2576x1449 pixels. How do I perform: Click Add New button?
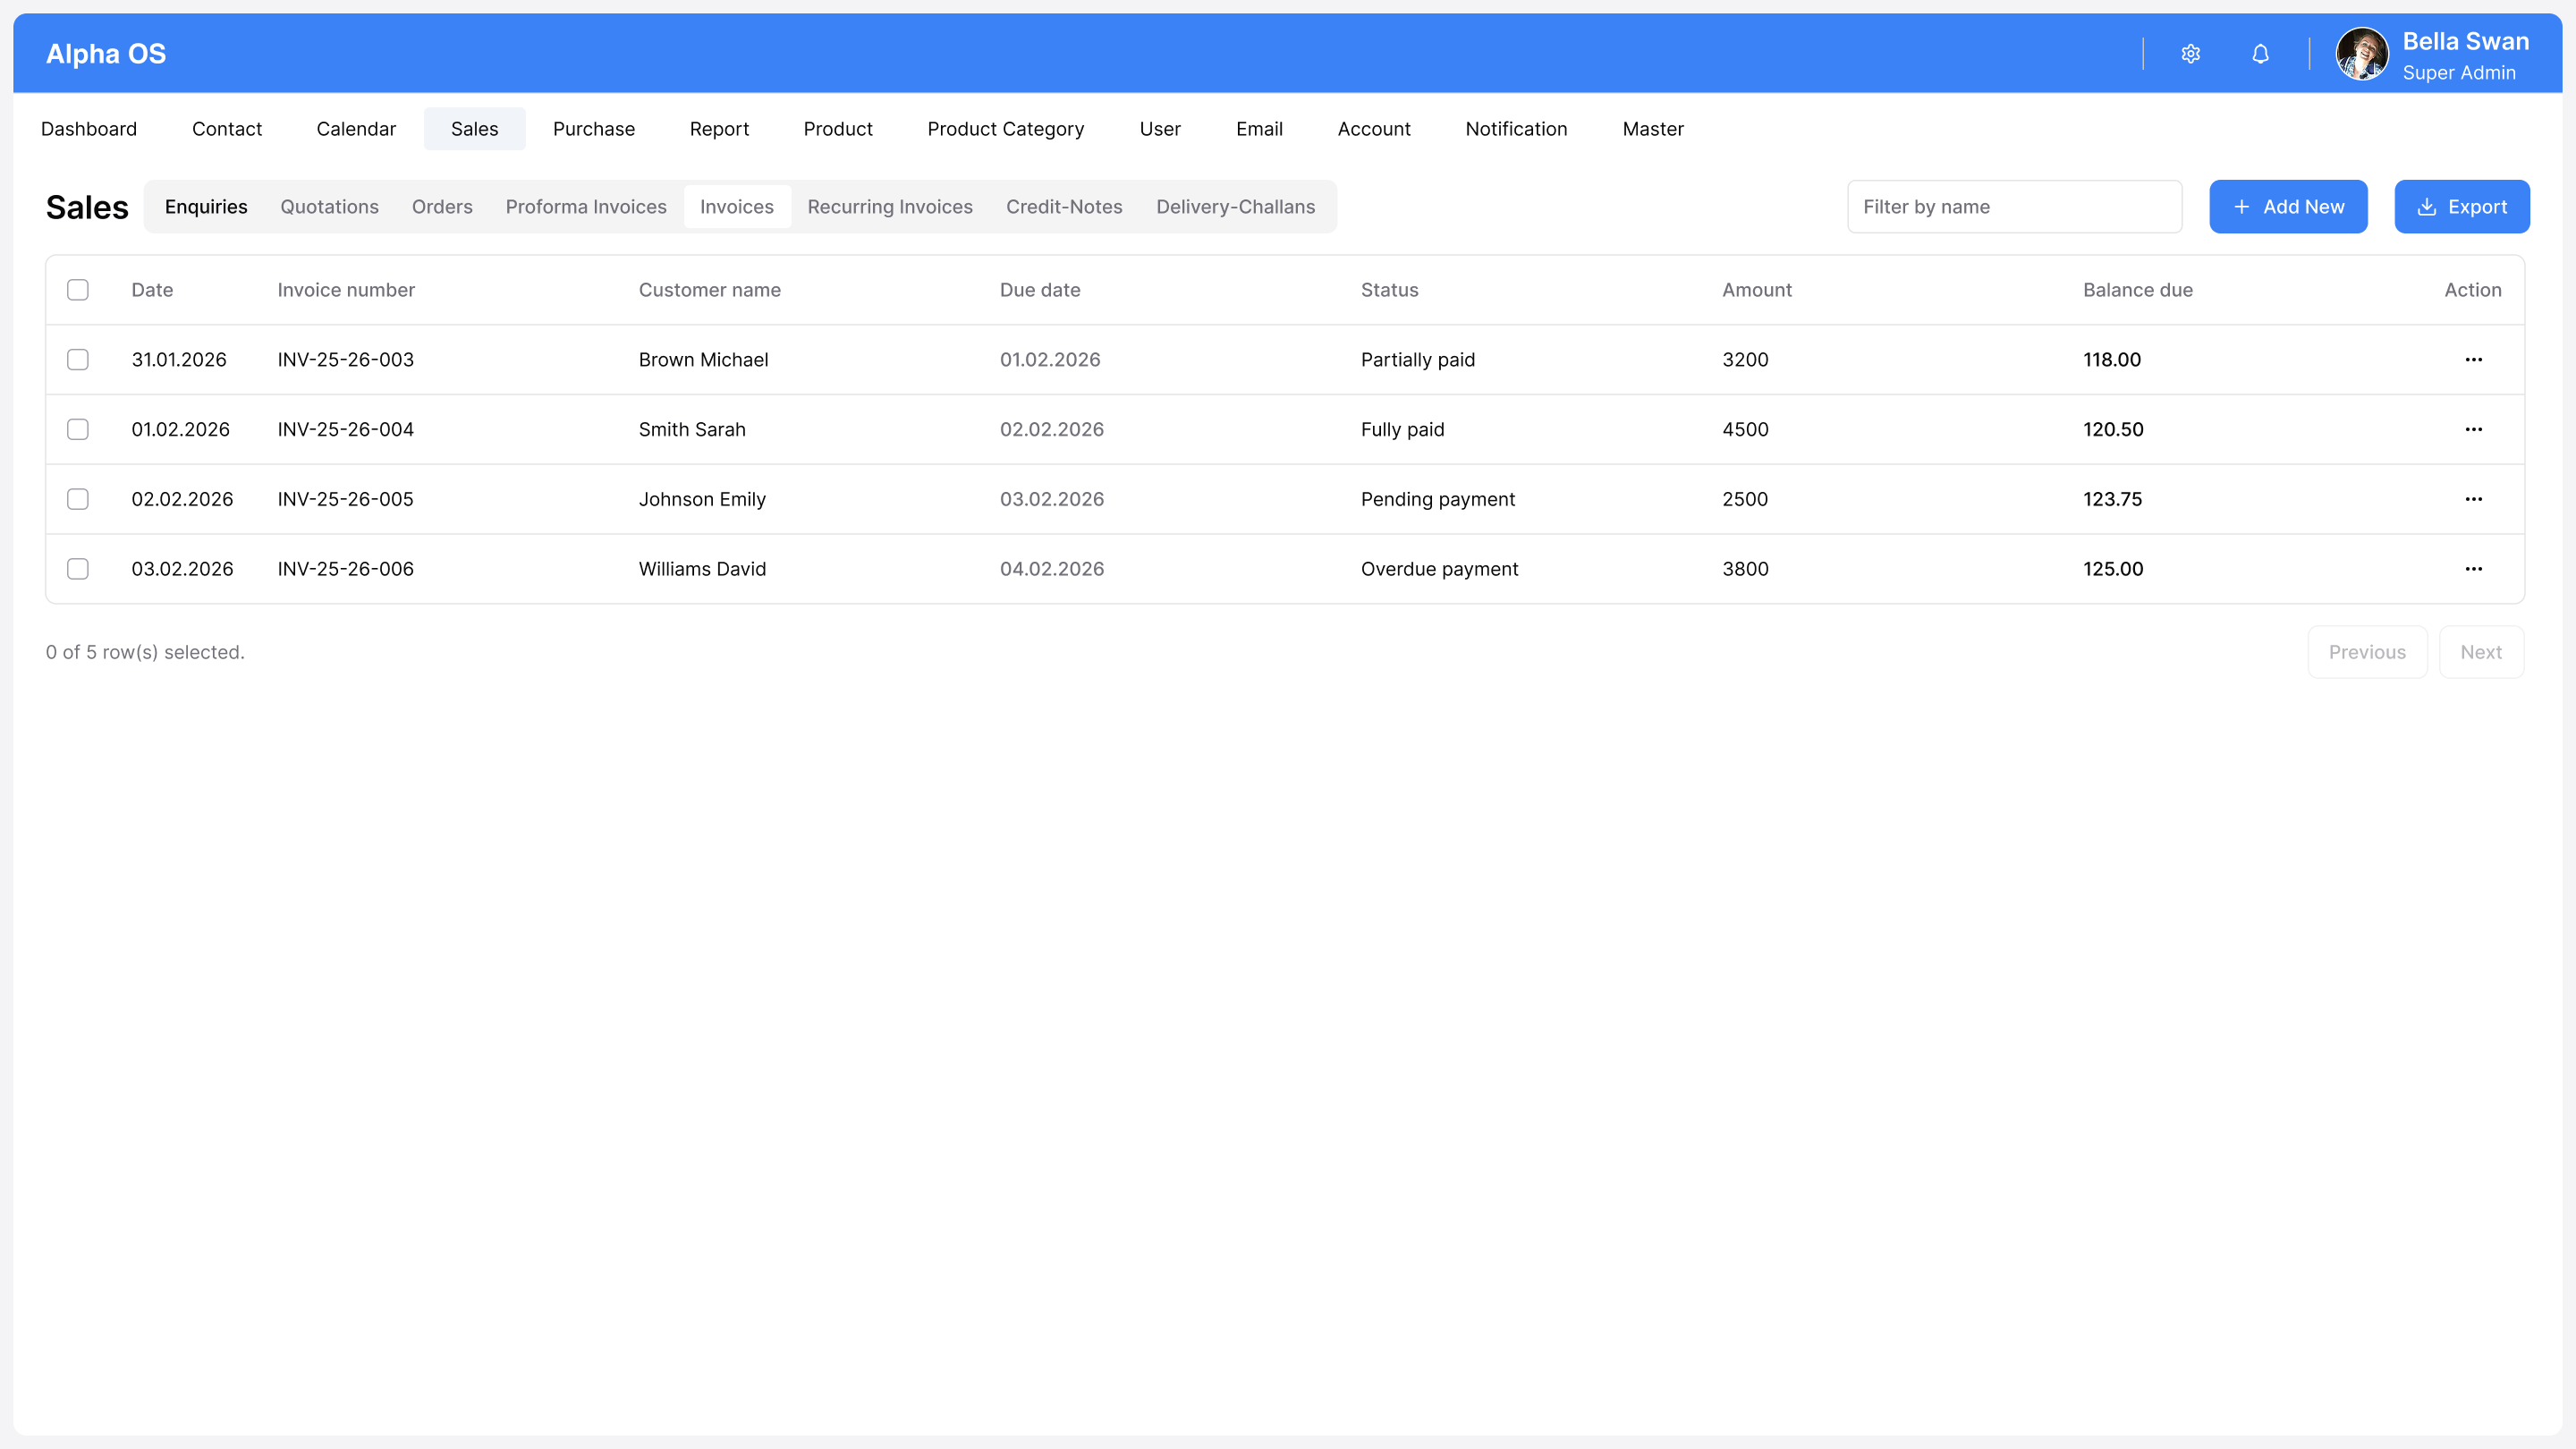(x=2288, y=207)
